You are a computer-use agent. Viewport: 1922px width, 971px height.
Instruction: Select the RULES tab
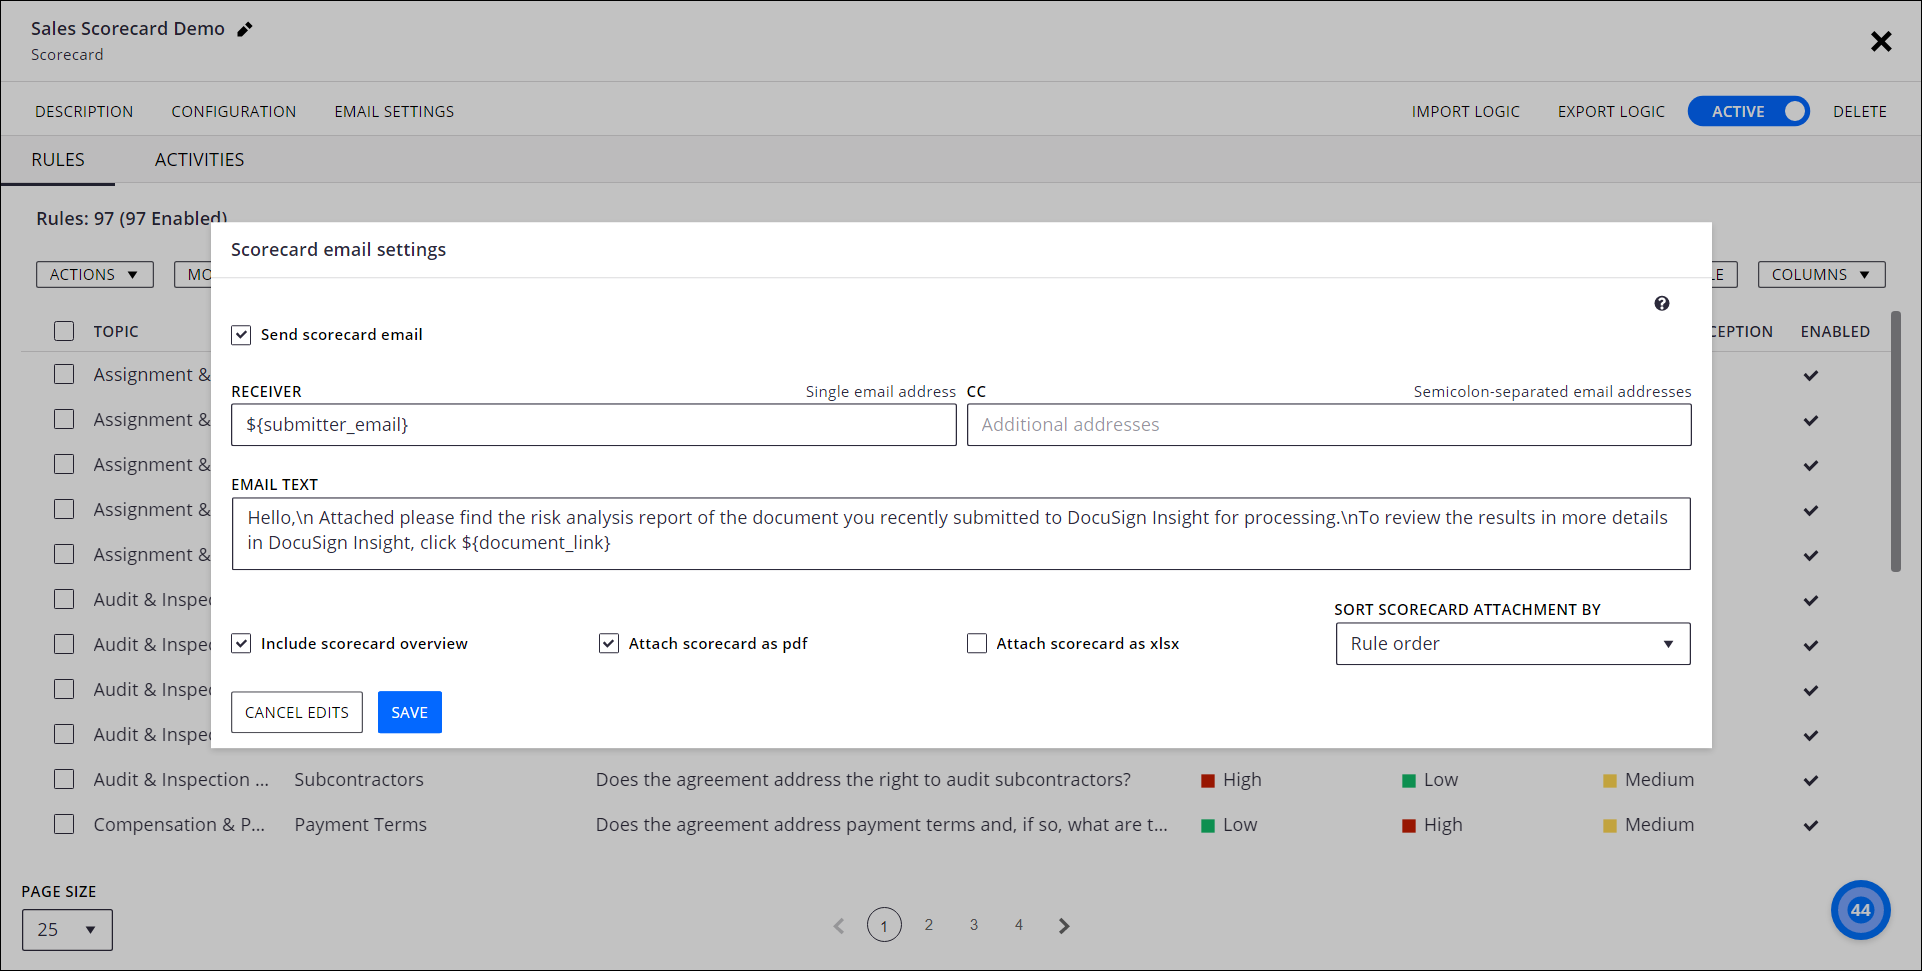[x=58, y=160]
